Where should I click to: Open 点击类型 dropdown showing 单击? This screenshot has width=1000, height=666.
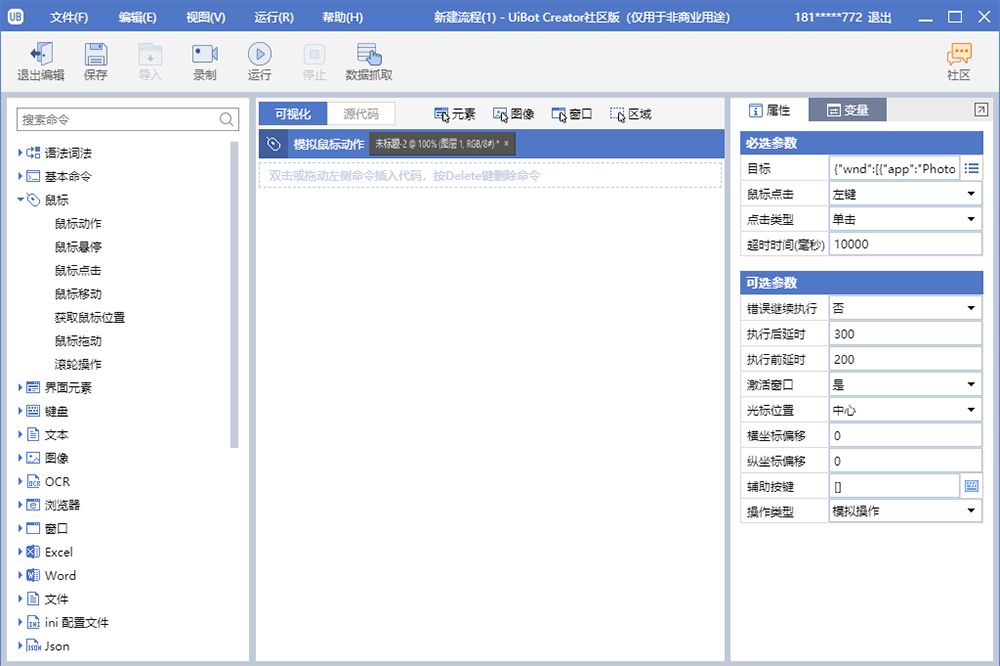pos(905,219)
